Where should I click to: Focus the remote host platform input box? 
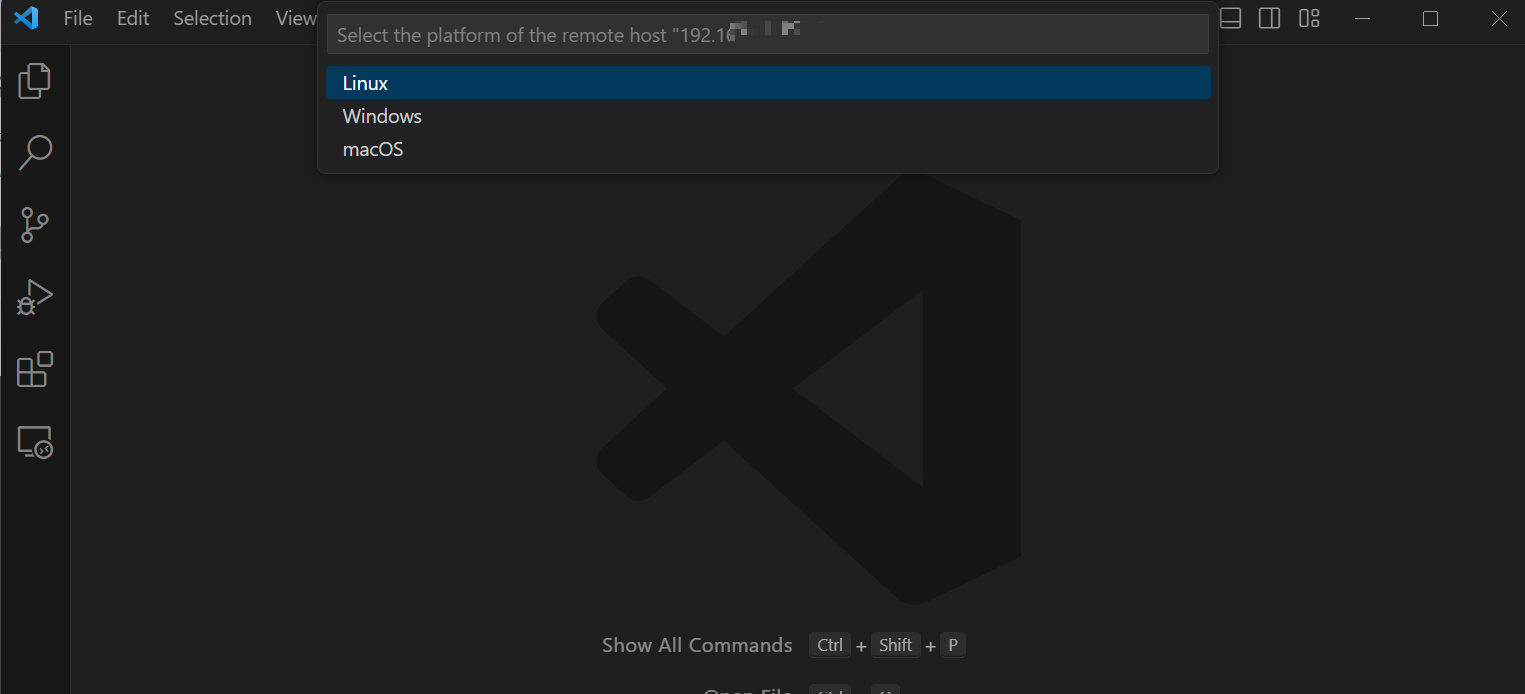[768, 35]
